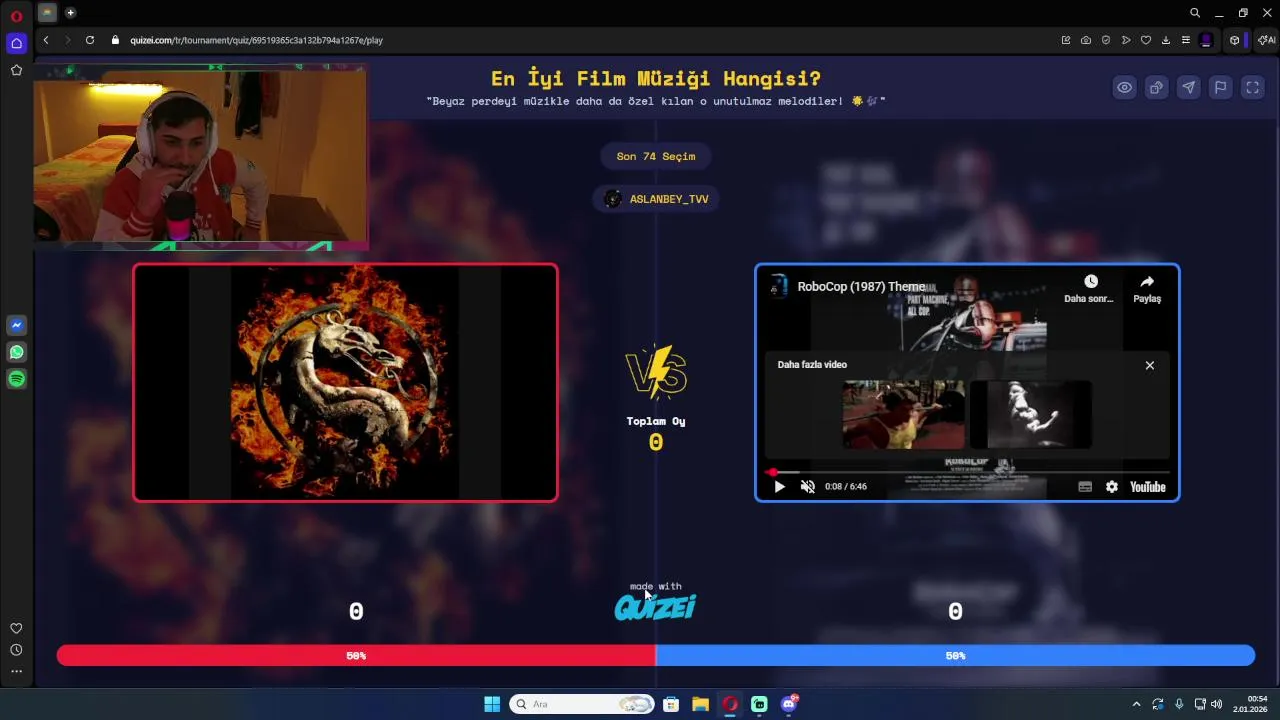Open easy setup sliders icon
This screenshot has width=1280, height=720.
(x=1186, y=40)
